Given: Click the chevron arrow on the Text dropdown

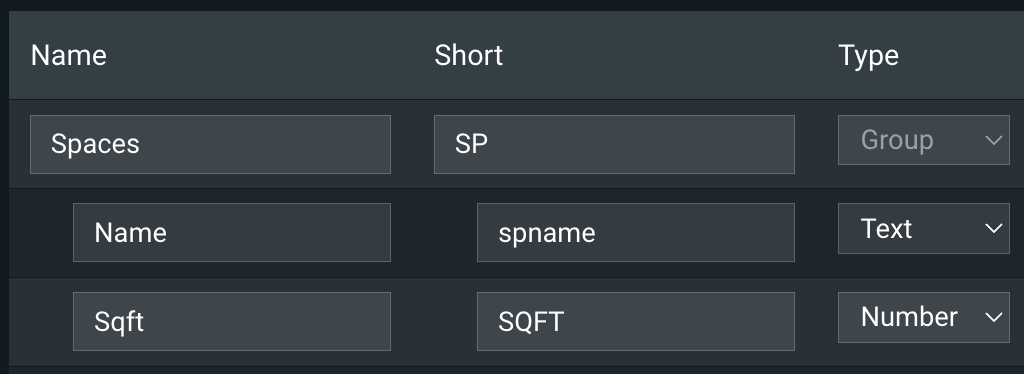Looking at the screenshot, I should click(x=993, y=228).
